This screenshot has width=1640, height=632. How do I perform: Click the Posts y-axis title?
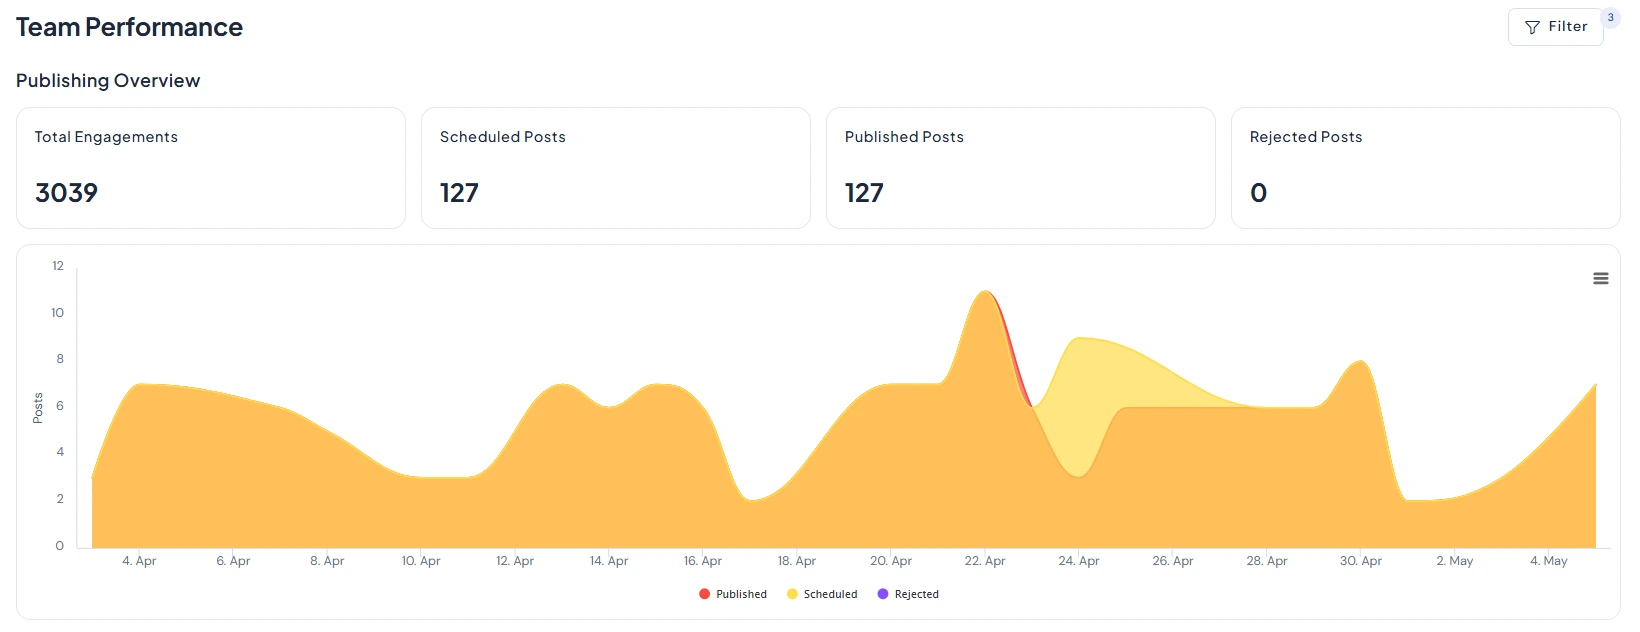pyautogui.click(x=38, y=408)
